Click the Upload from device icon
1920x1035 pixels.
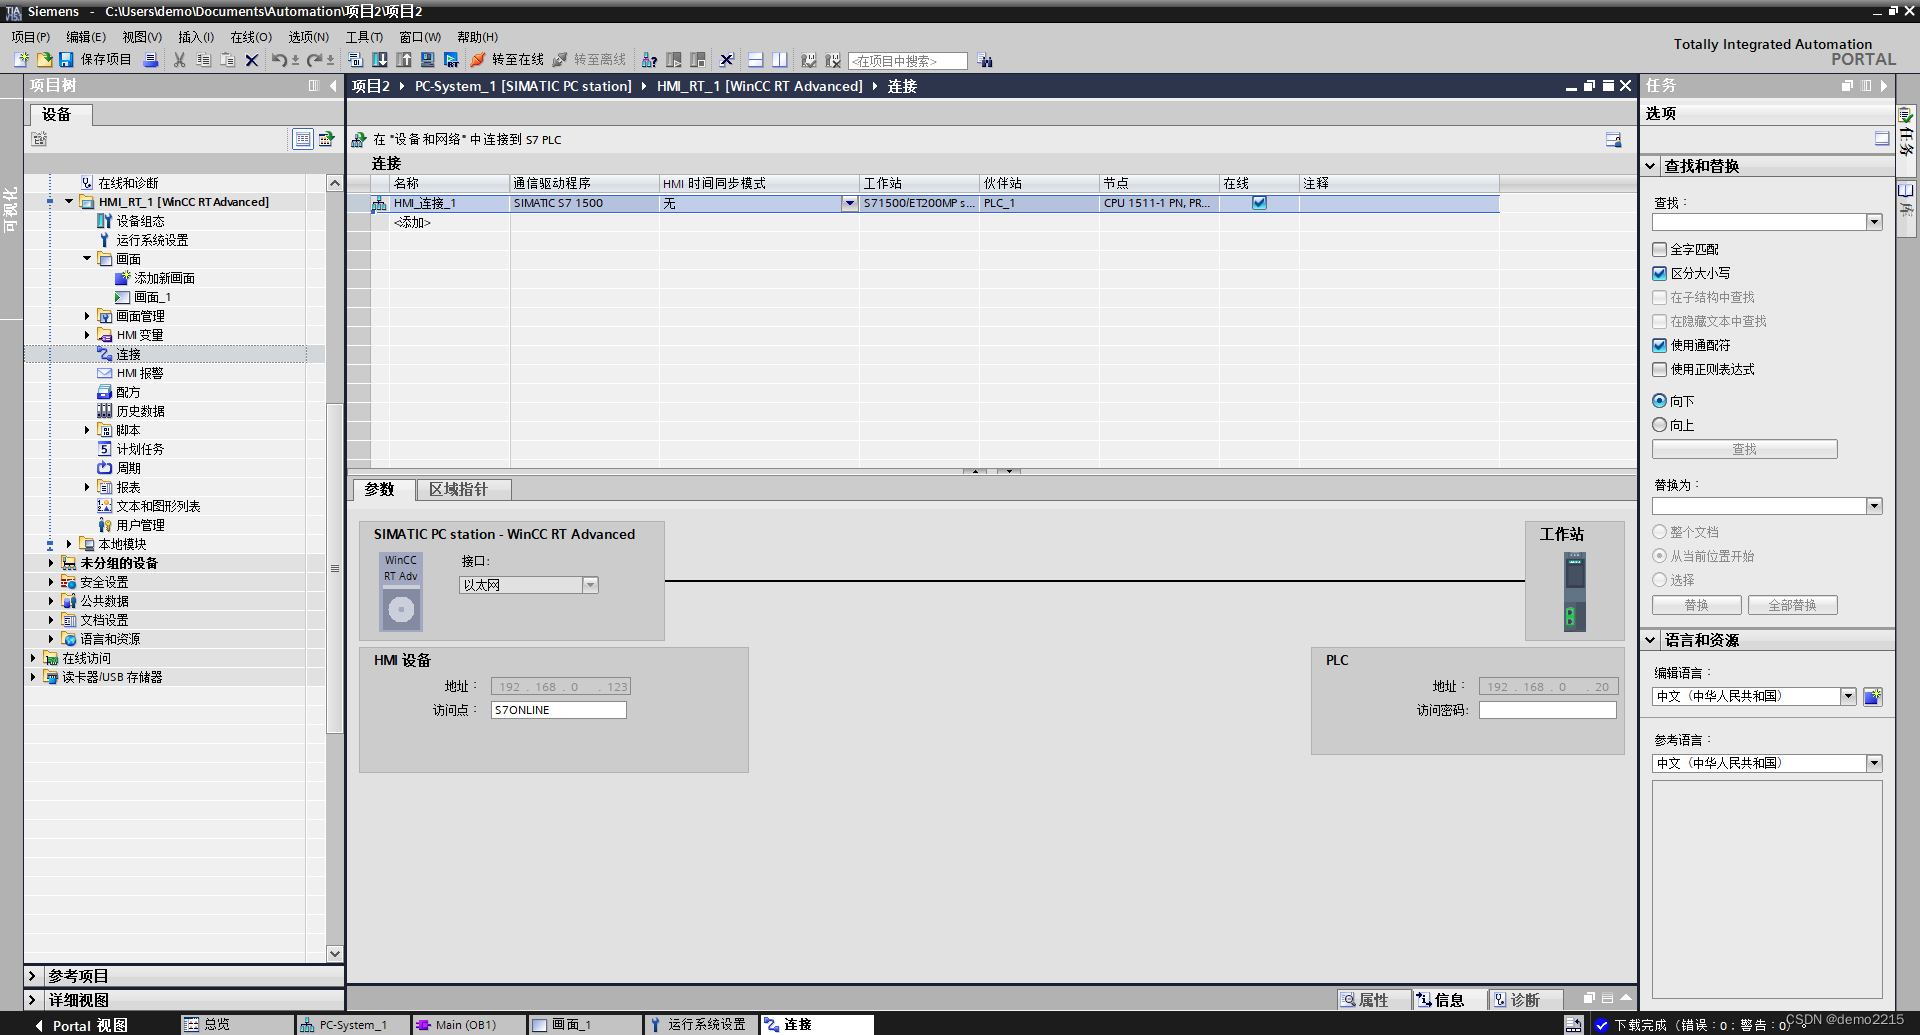click(x=404, y=60)
